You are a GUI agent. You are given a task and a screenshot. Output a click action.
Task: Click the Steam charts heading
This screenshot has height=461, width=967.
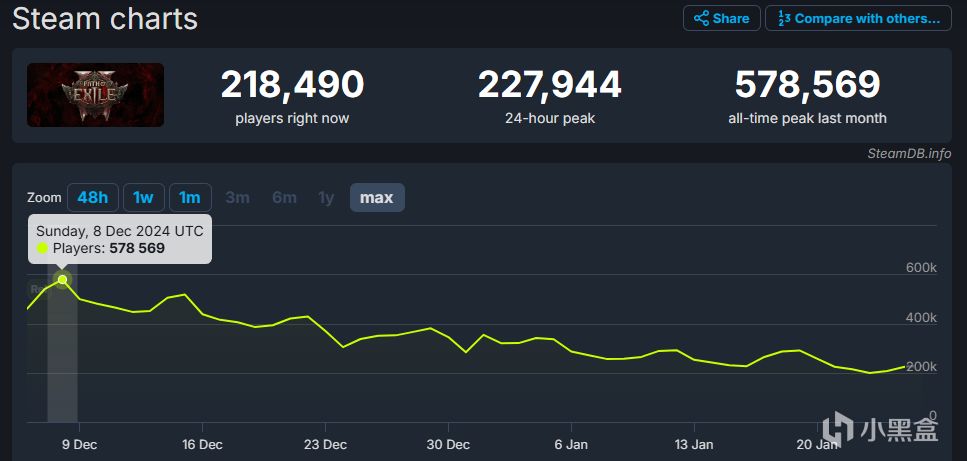105,18
